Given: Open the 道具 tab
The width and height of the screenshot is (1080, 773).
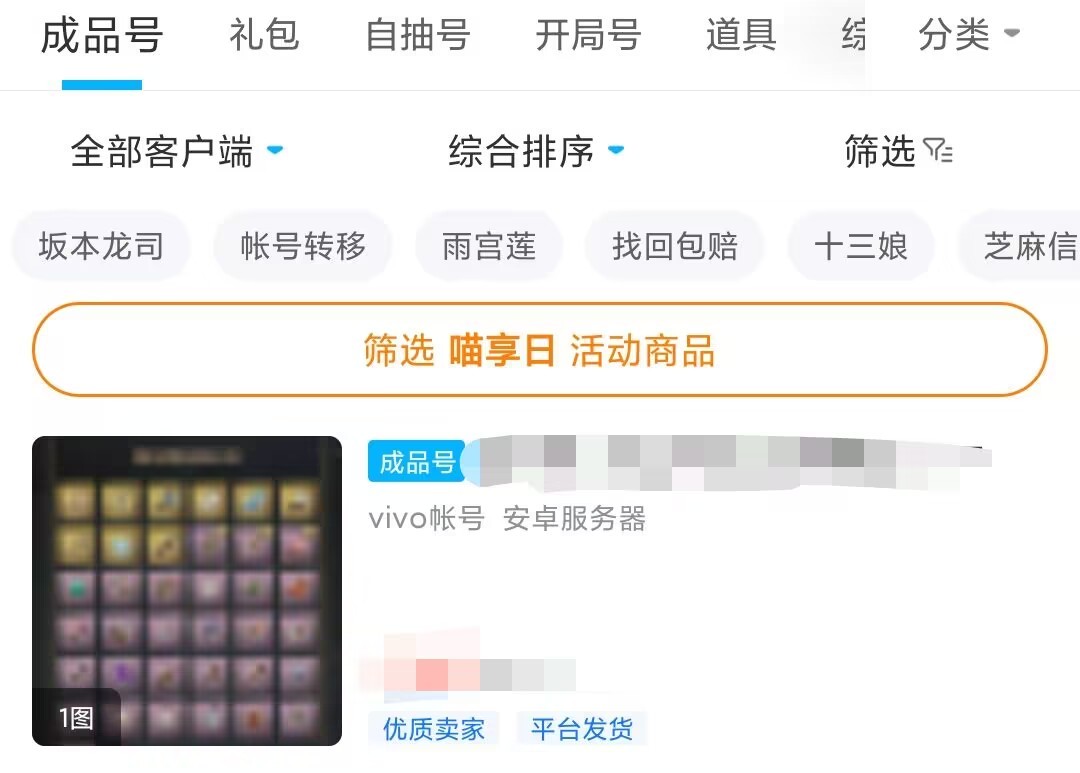Looking at the screenshot, I should pos(741,35).
